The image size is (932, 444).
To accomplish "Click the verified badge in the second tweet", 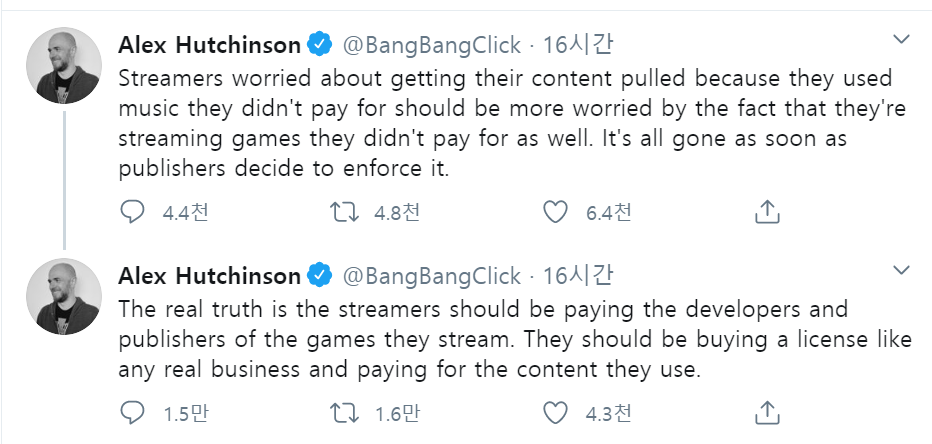I will [x=320, y=275].
